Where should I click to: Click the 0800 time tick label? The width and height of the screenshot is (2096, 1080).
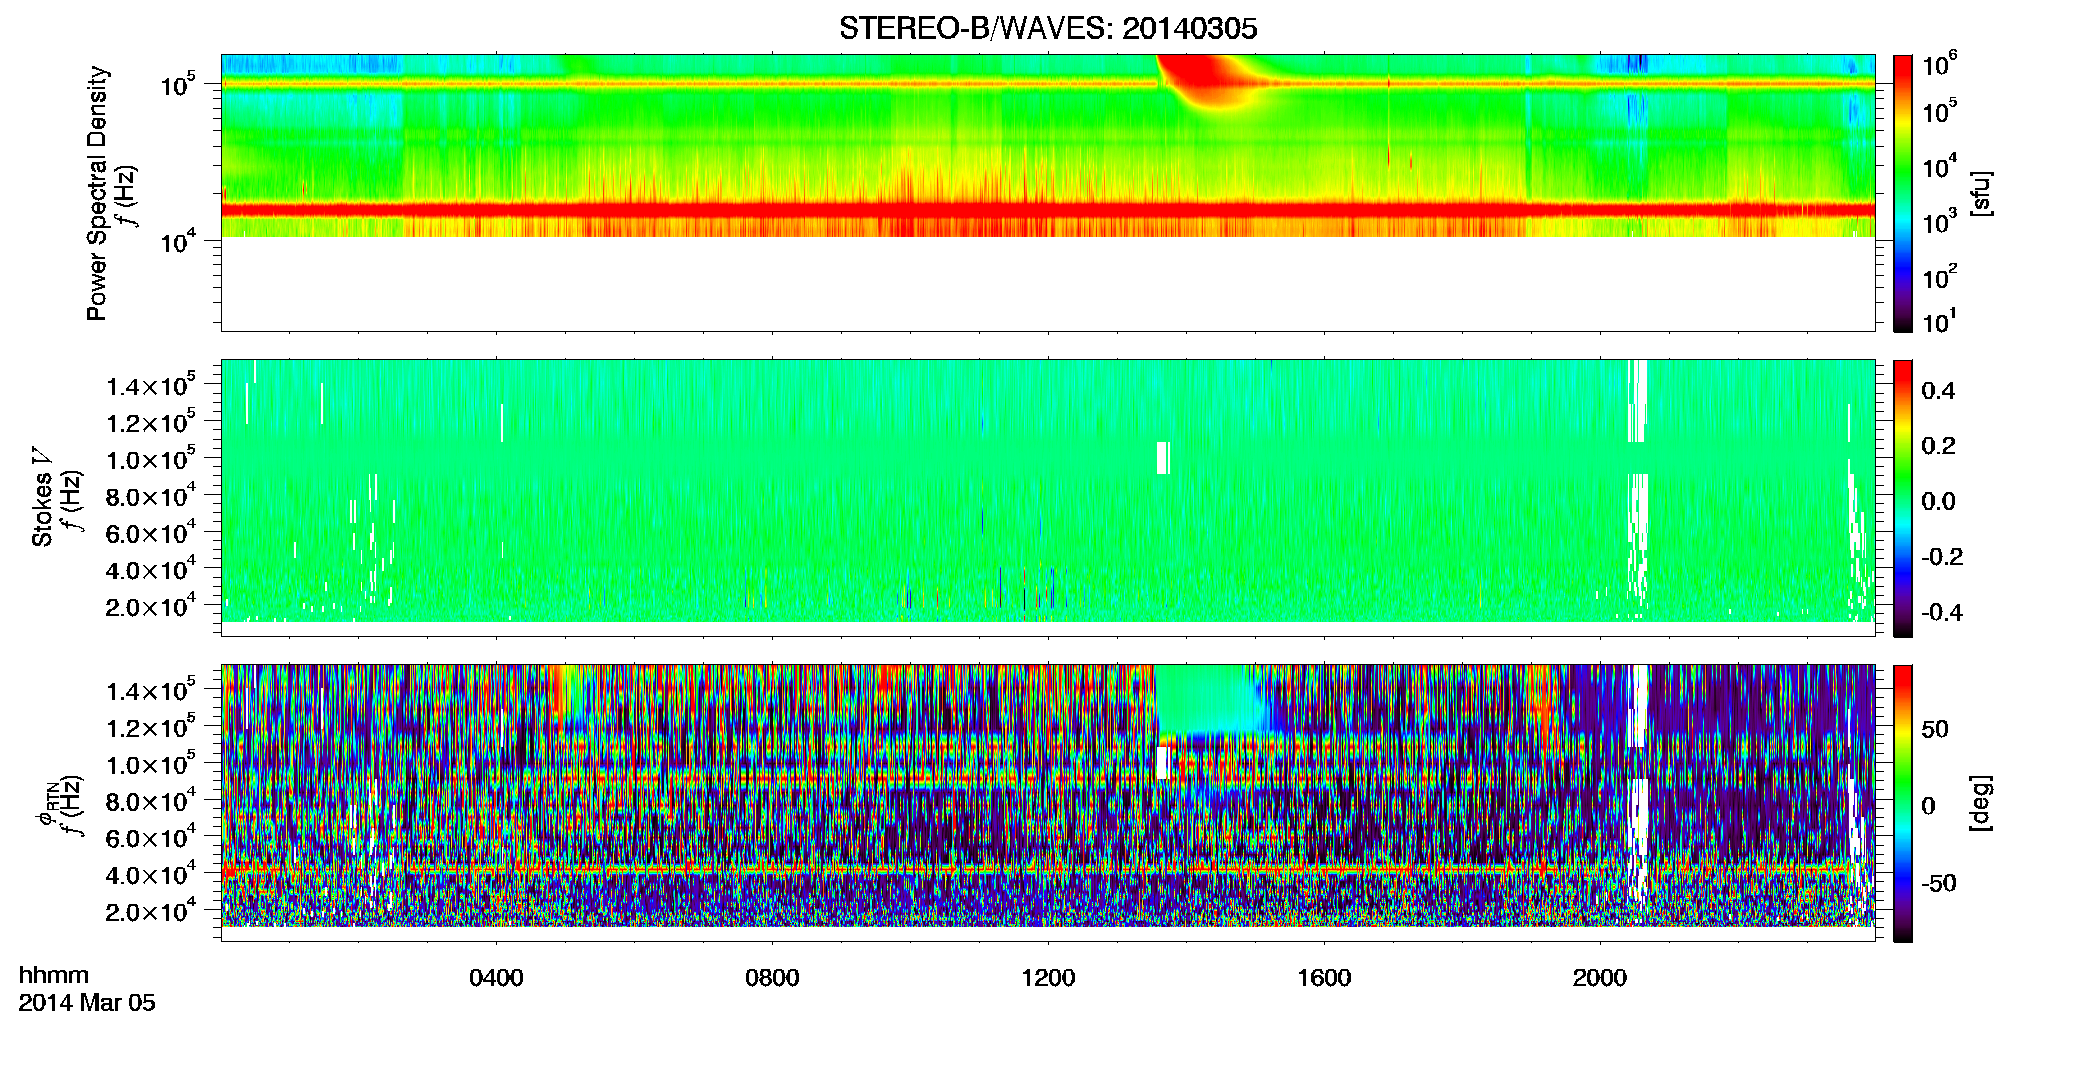[x=772, y=977]
